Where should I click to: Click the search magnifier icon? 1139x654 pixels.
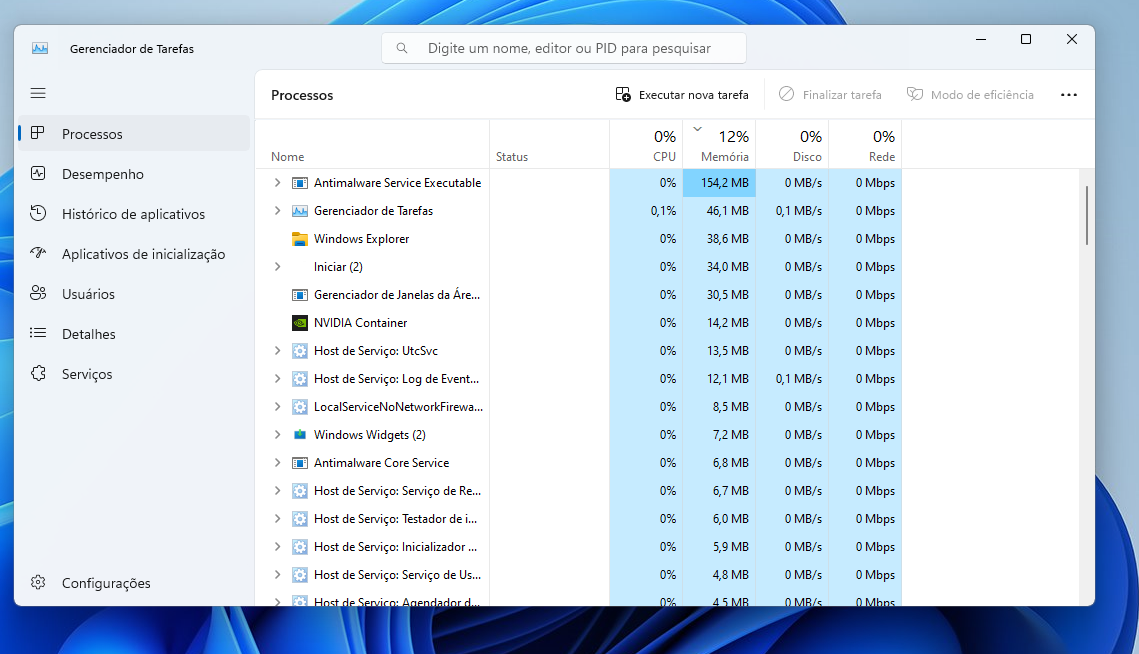click(402, 48)
